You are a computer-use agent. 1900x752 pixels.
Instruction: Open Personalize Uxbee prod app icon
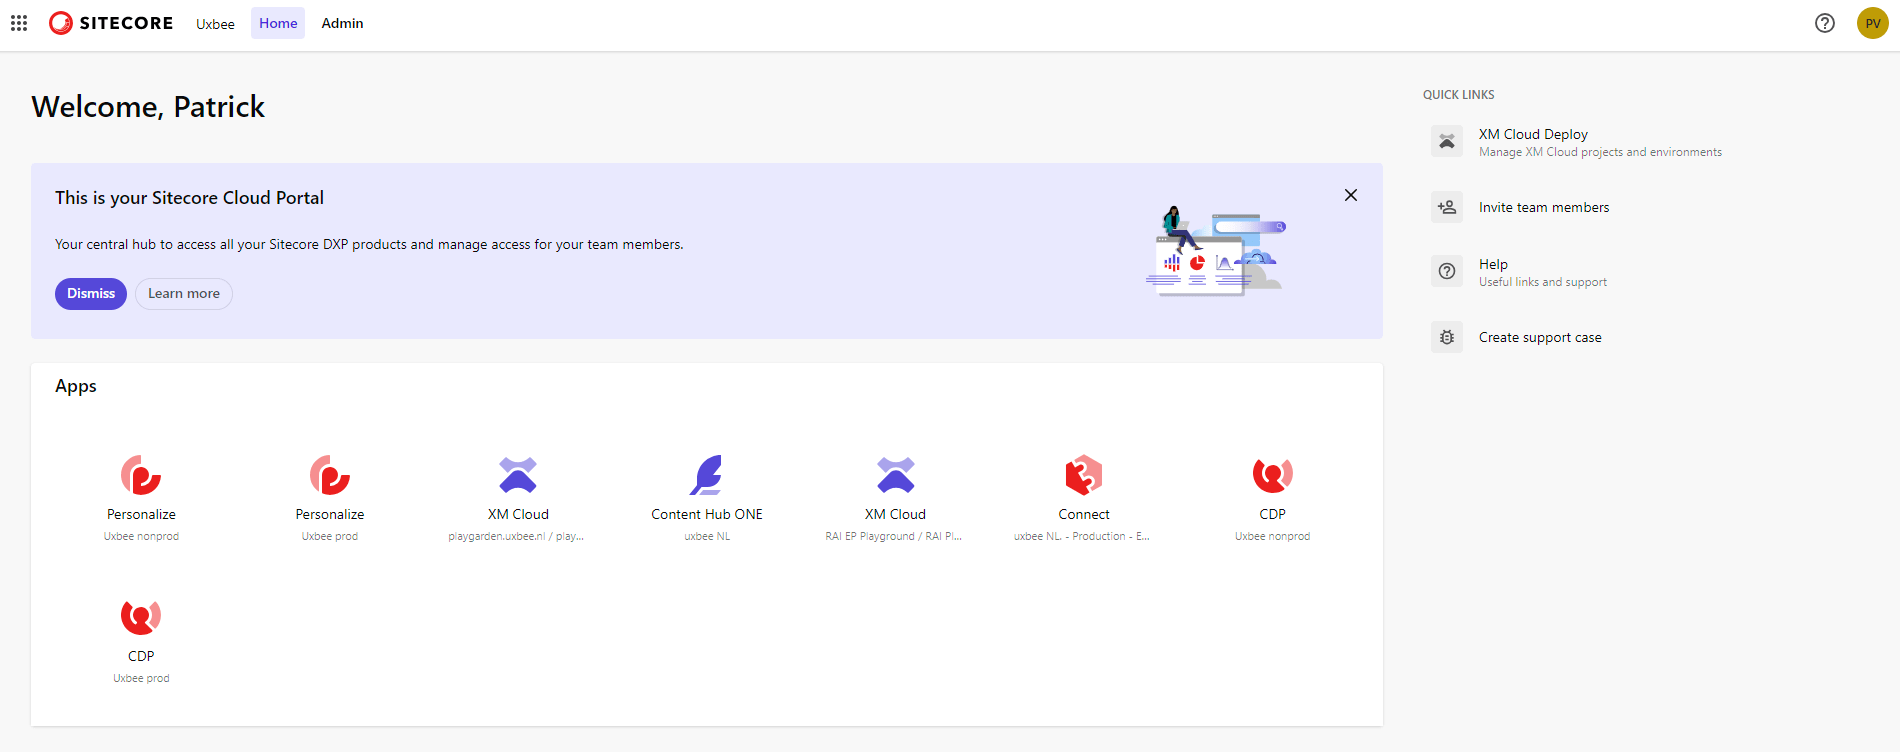pos(330,475)
